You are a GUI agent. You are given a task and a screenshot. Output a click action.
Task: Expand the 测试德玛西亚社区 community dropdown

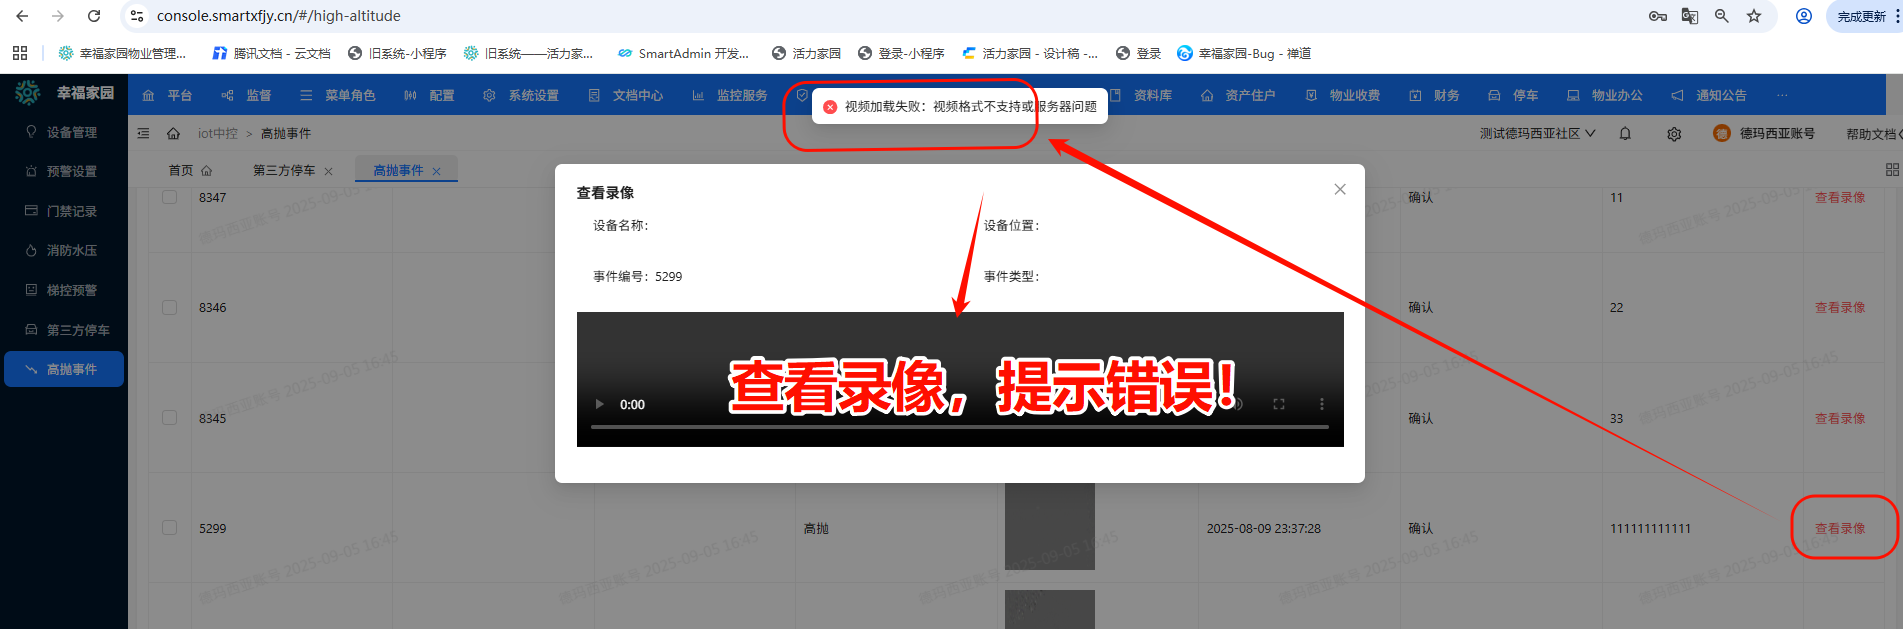(x=1537, y=134)
